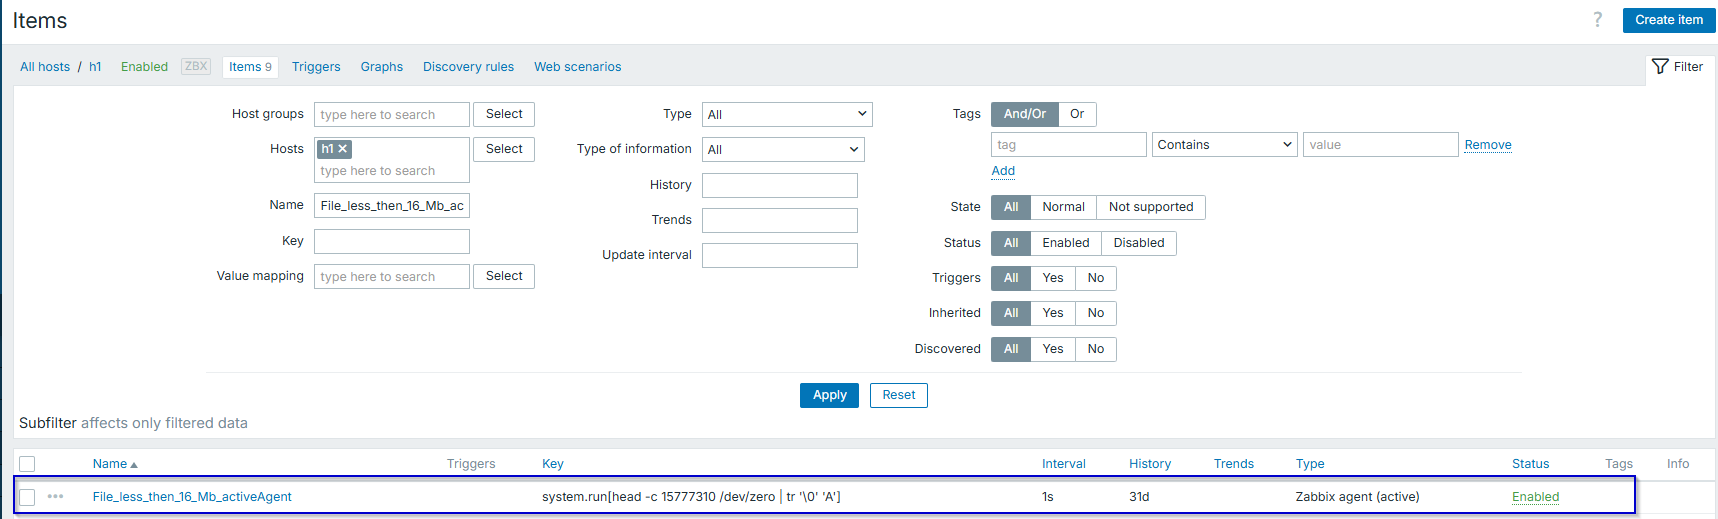This screenshot has height=519, width=1718.
Task: Click the help question mark icon
Action: (1597, 20)
